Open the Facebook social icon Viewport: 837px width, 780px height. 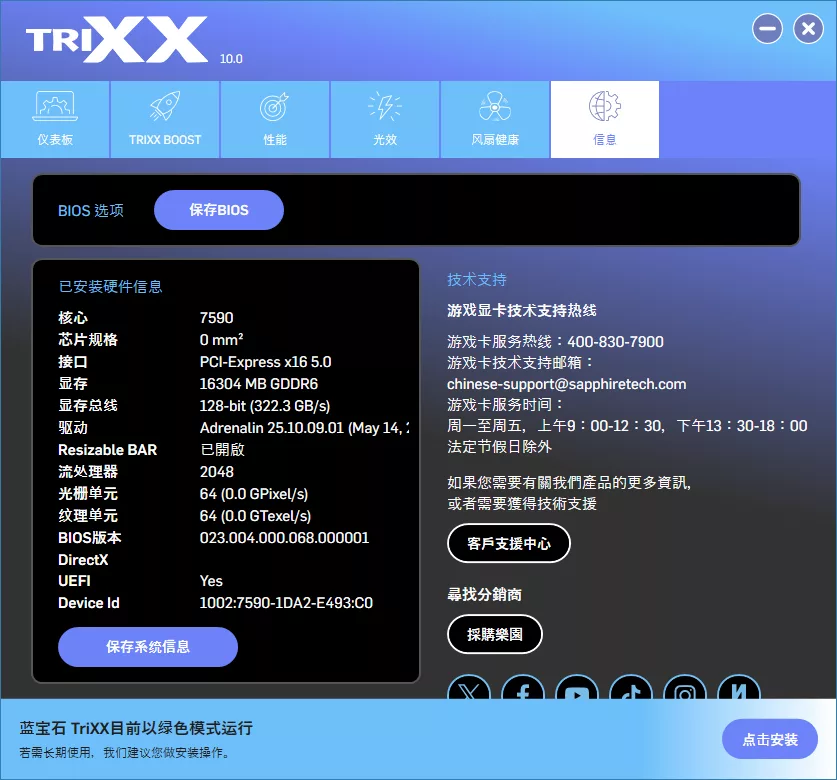[x=523, y=688]
